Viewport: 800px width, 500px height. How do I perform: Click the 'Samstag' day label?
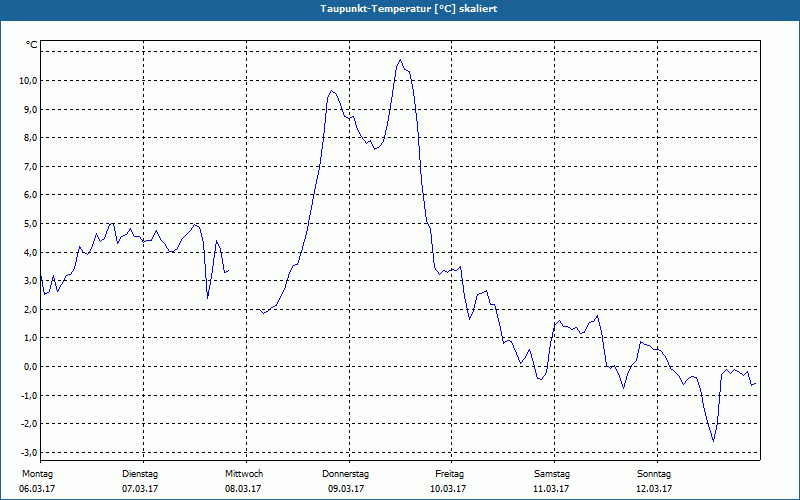coord(552,474)
